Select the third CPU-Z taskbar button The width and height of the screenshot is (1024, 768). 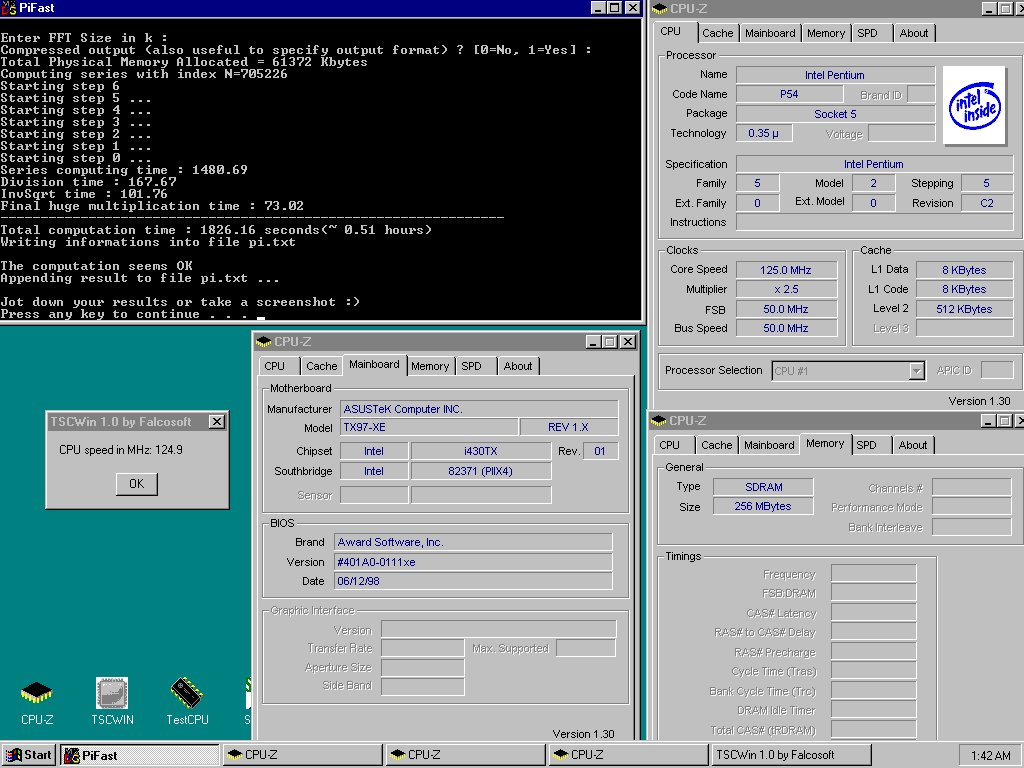pos(630,755)
